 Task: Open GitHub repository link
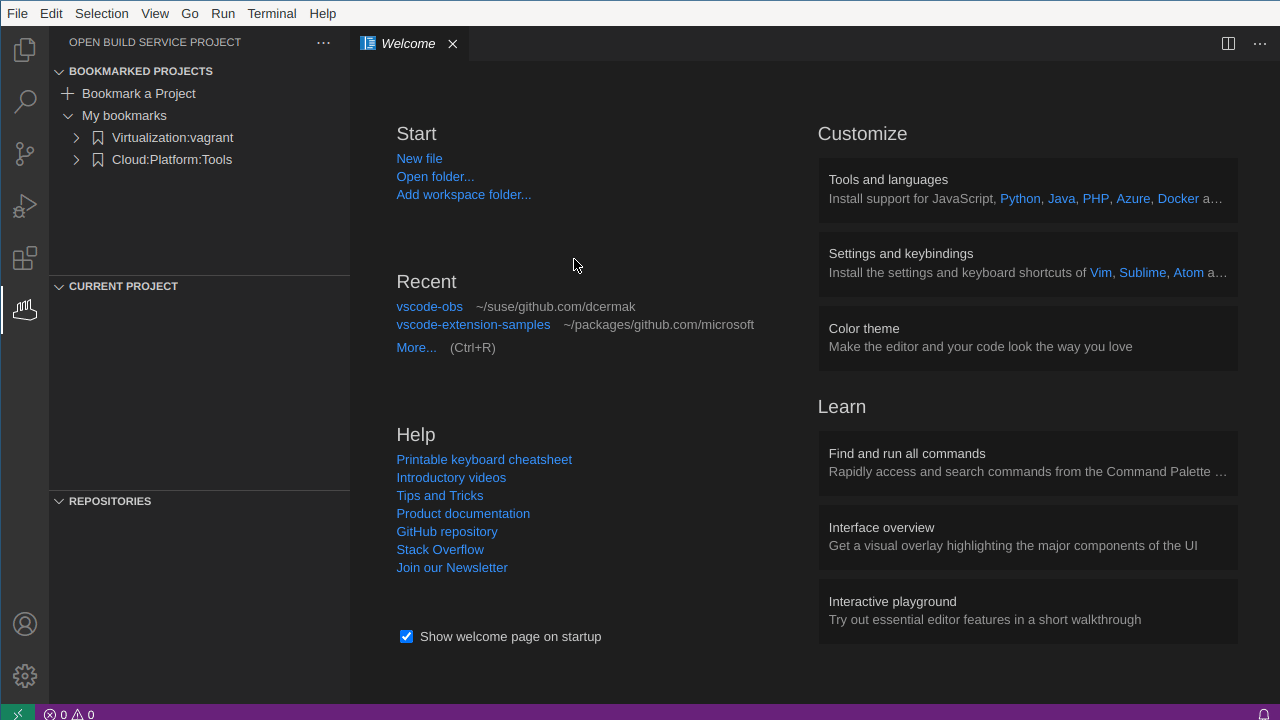447,532
